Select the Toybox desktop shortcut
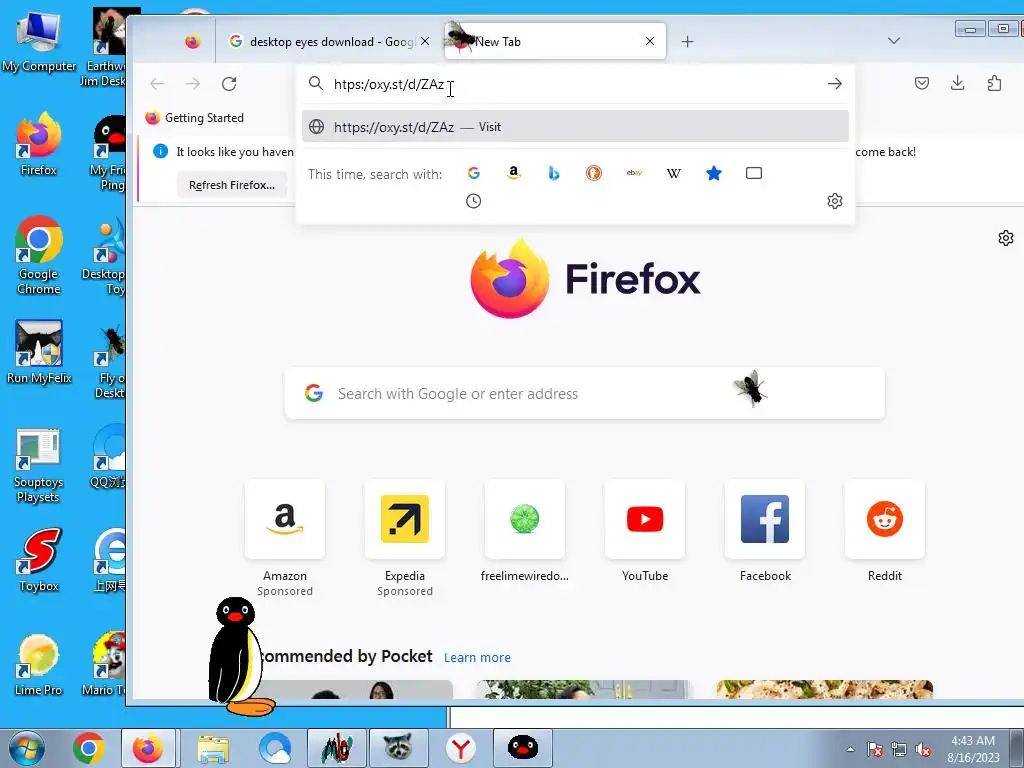Screen dimensions: 1024x768 [39, 560]
